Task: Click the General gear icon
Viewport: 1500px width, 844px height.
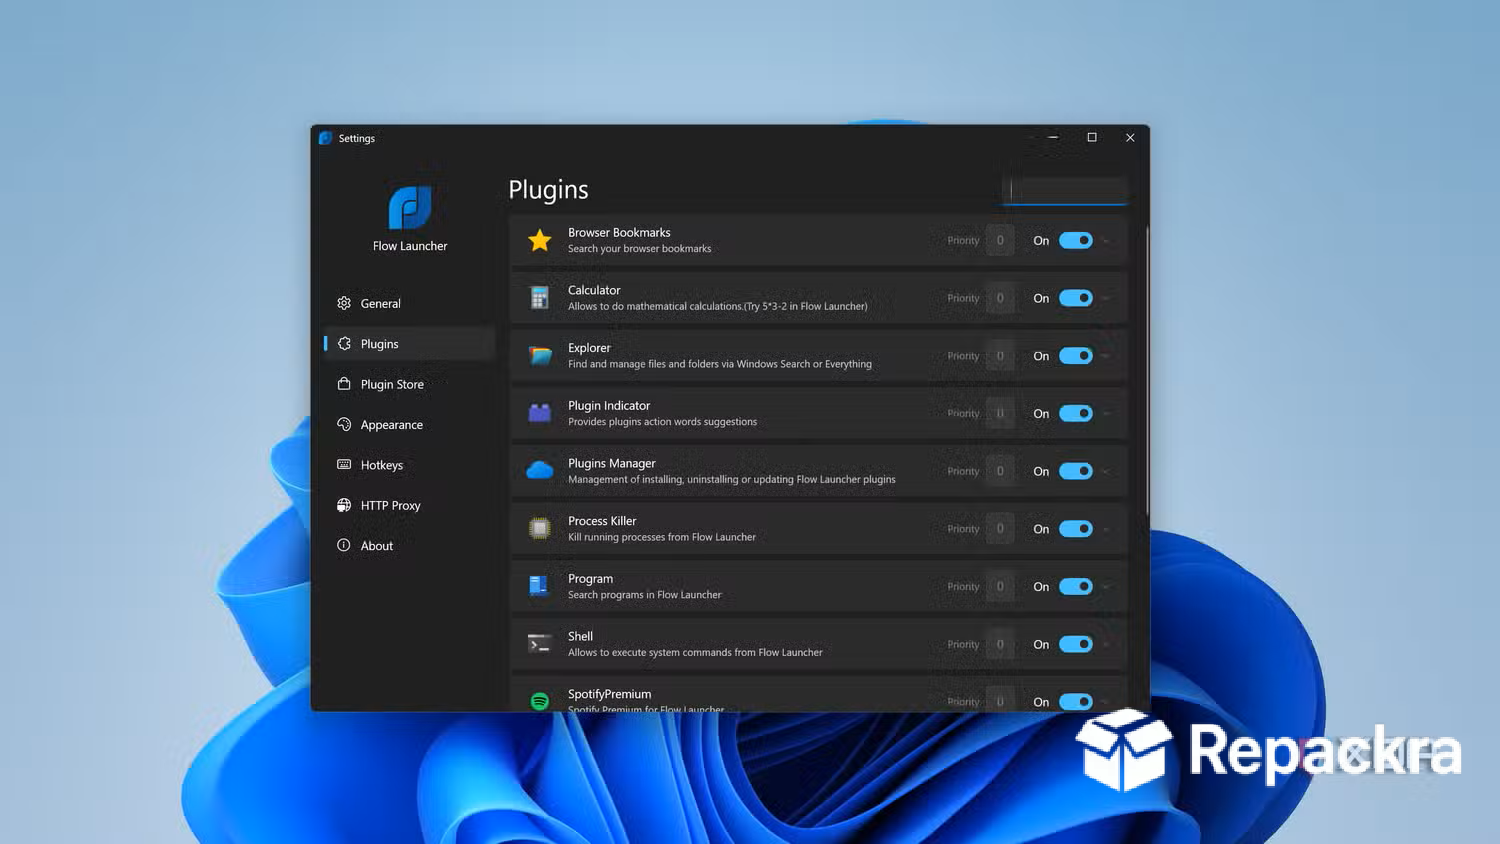Action: pyautogui.click(x=344, y=303)
